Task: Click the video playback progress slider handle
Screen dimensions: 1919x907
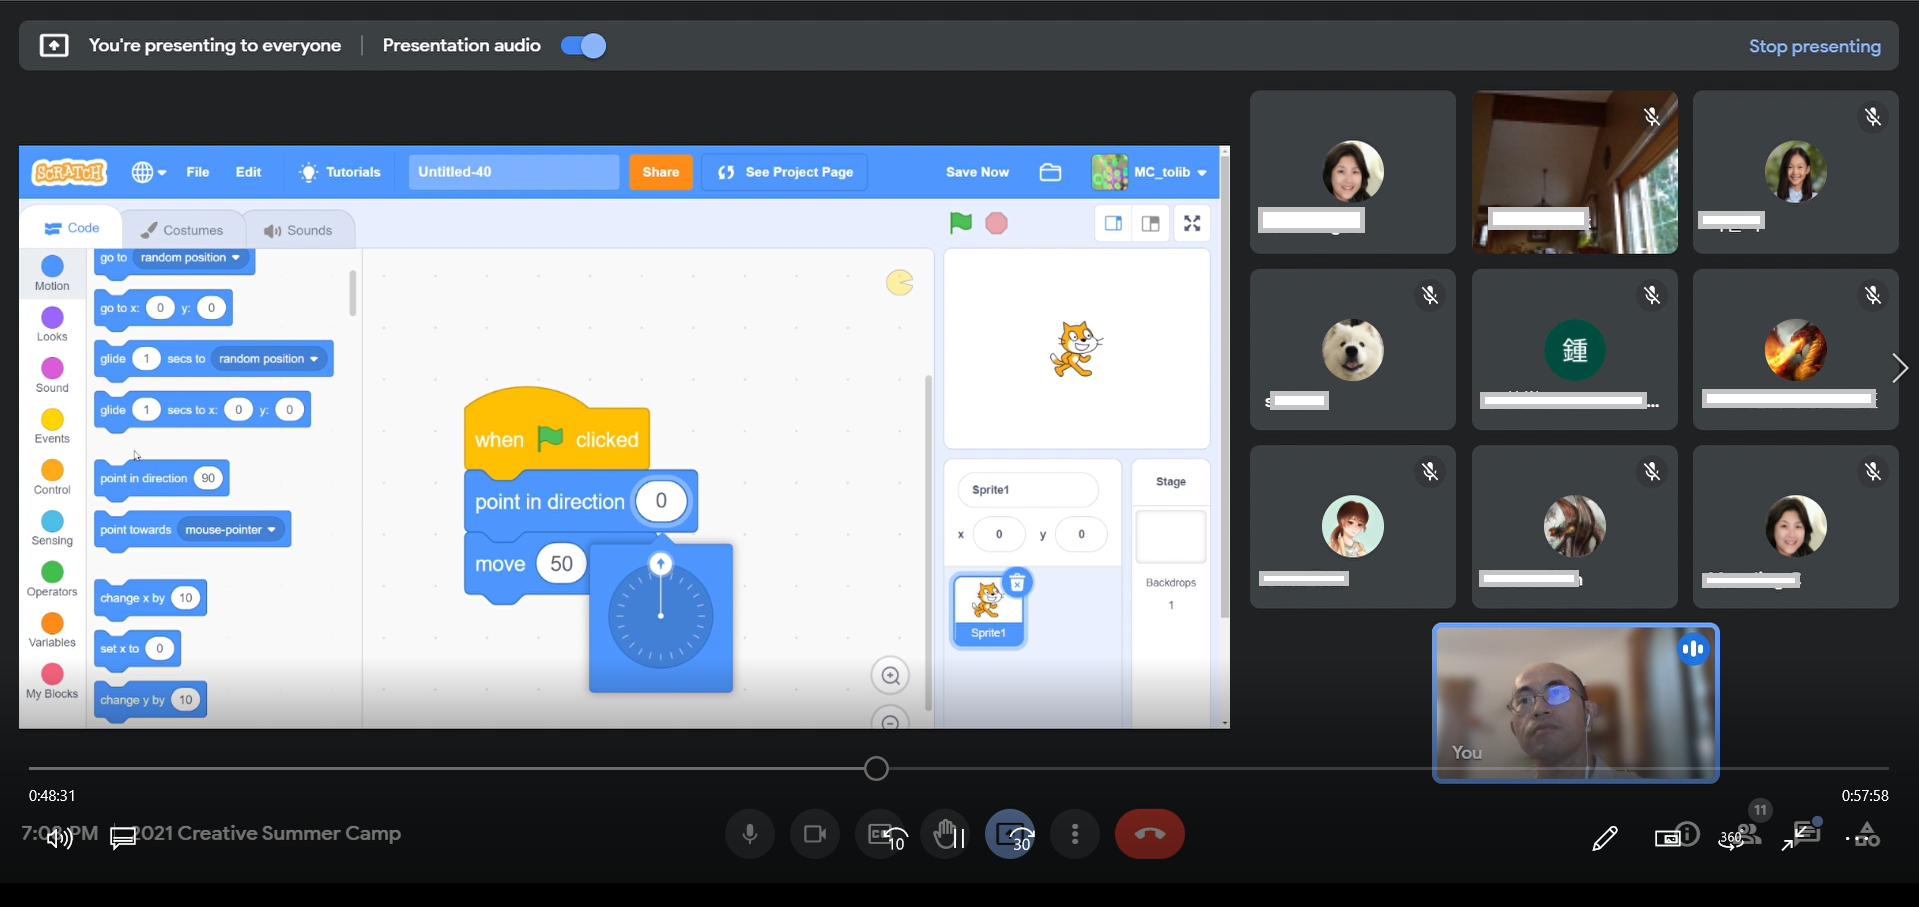Action: (x=876, y=768)
